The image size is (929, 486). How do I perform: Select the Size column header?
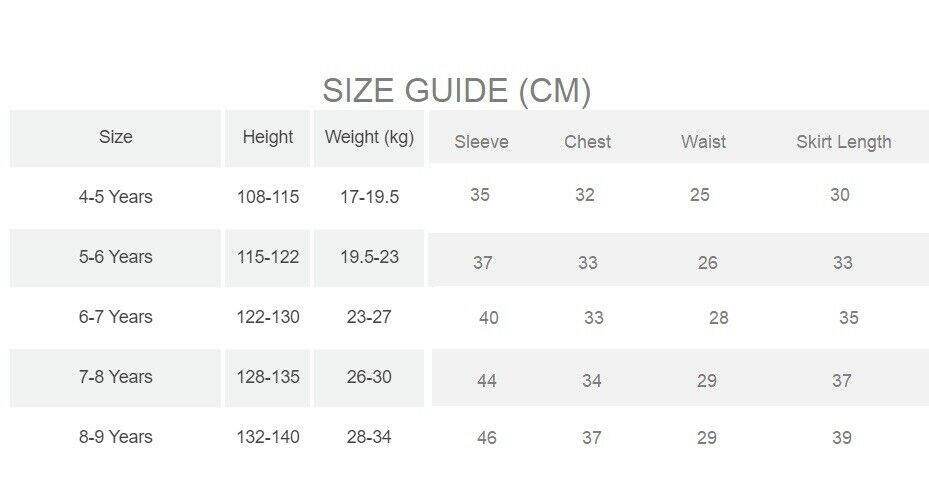pyautogui.click(x=116, y=137)
